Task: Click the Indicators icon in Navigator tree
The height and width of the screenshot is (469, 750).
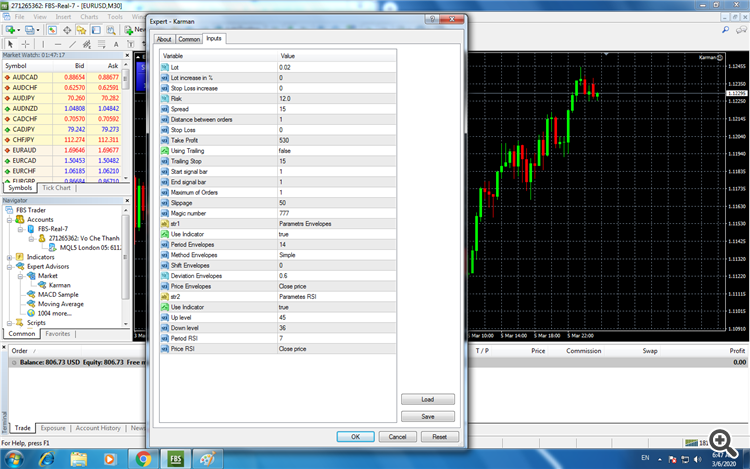Action: (20, 257)
